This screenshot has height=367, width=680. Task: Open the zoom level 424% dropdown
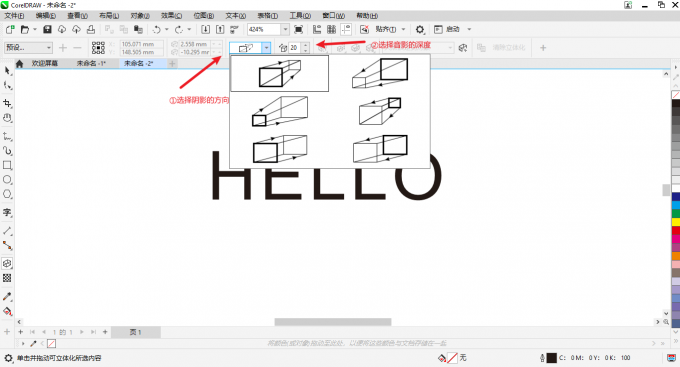285,29
